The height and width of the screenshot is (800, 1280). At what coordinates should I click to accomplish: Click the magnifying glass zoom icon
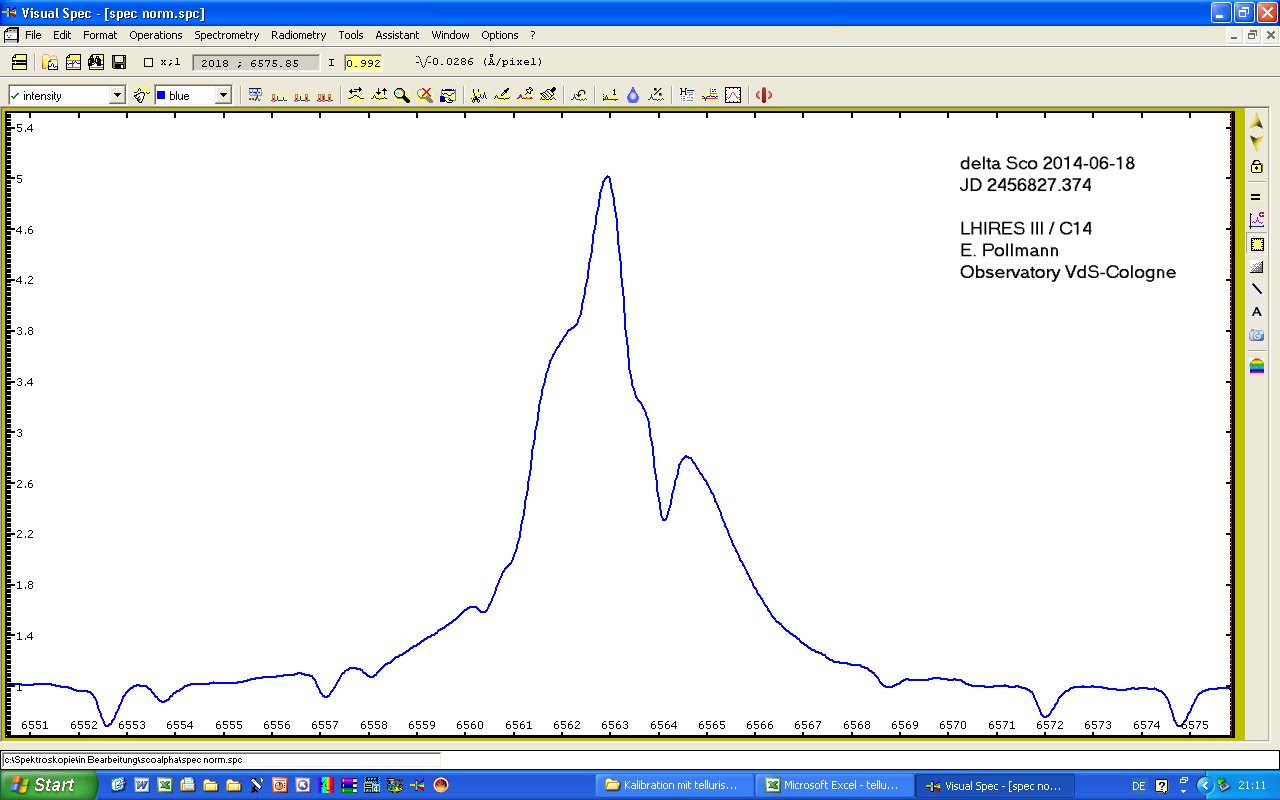[401, 95]
